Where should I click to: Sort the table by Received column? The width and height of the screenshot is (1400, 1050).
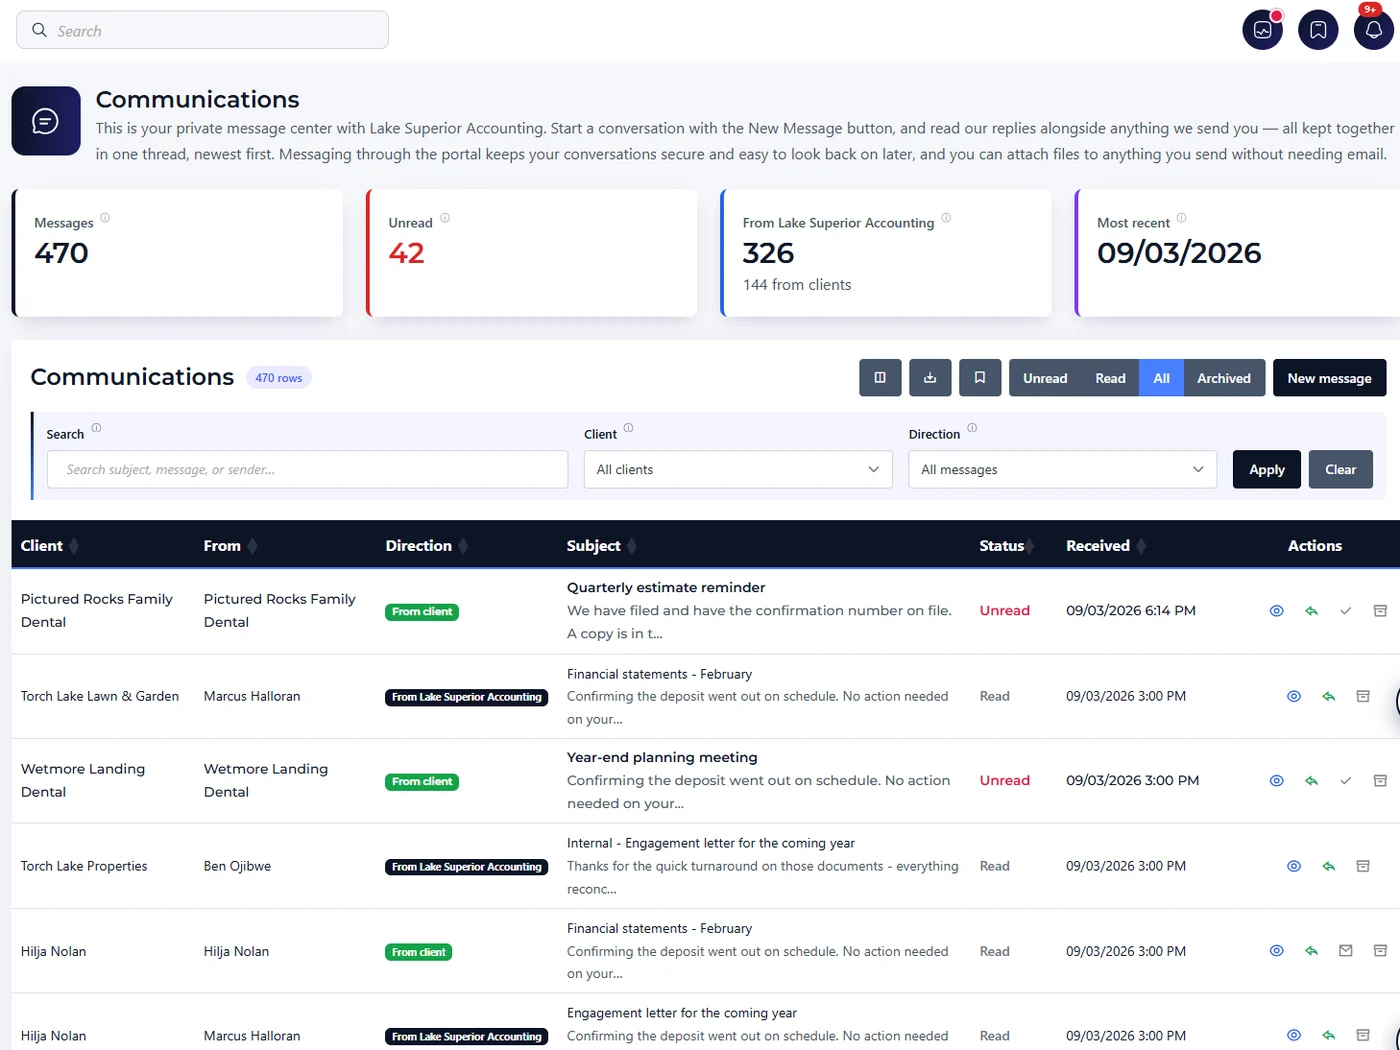click(x=1107, y=546)
